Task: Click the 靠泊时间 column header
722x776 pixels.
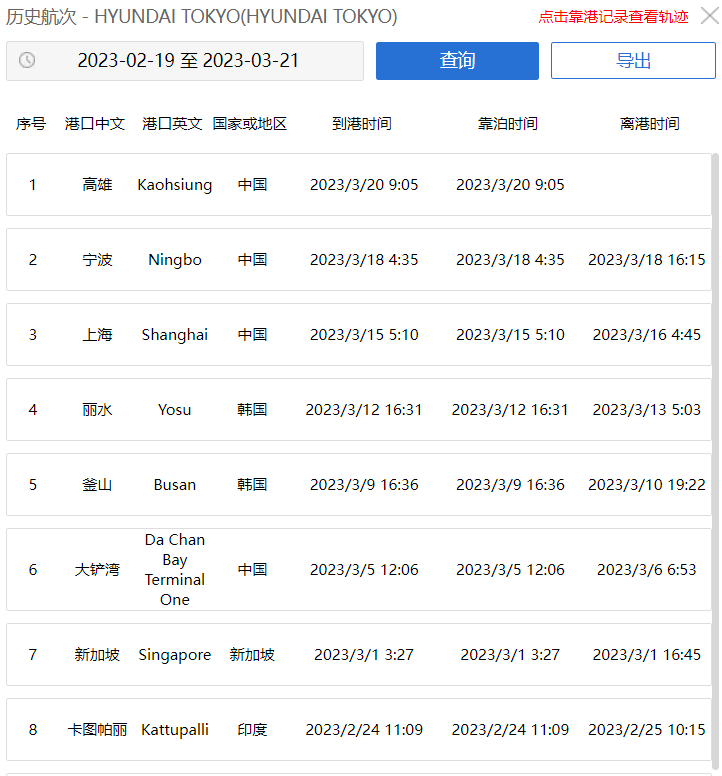Action: click(508, 124)
